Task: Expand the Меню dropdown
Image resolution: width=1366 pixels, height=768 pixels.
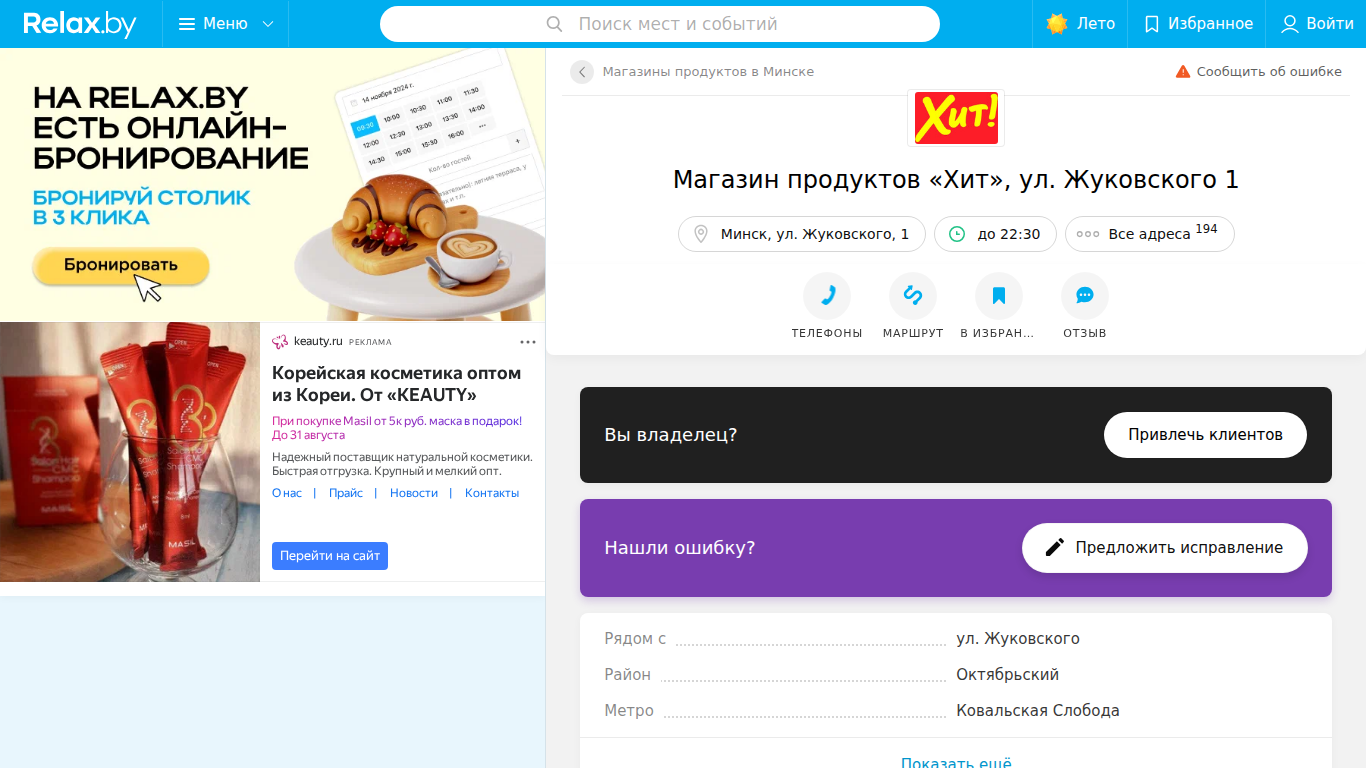Action: pyautogui.click(x=225, y=24)
